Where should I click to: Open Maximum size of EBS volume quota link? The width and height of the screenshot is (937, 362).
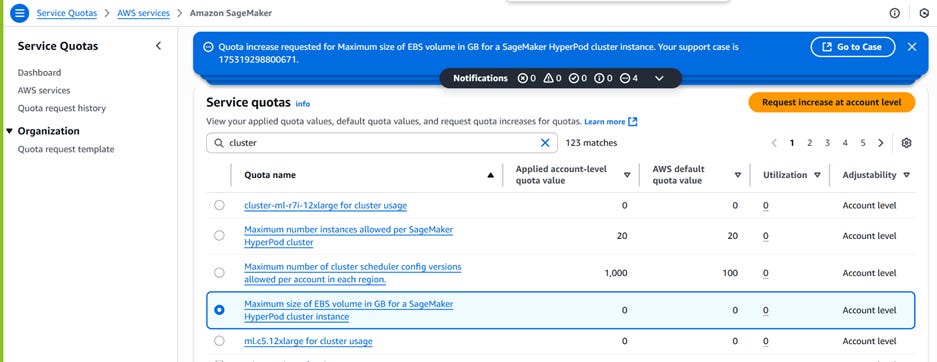(x=348, y=311)
